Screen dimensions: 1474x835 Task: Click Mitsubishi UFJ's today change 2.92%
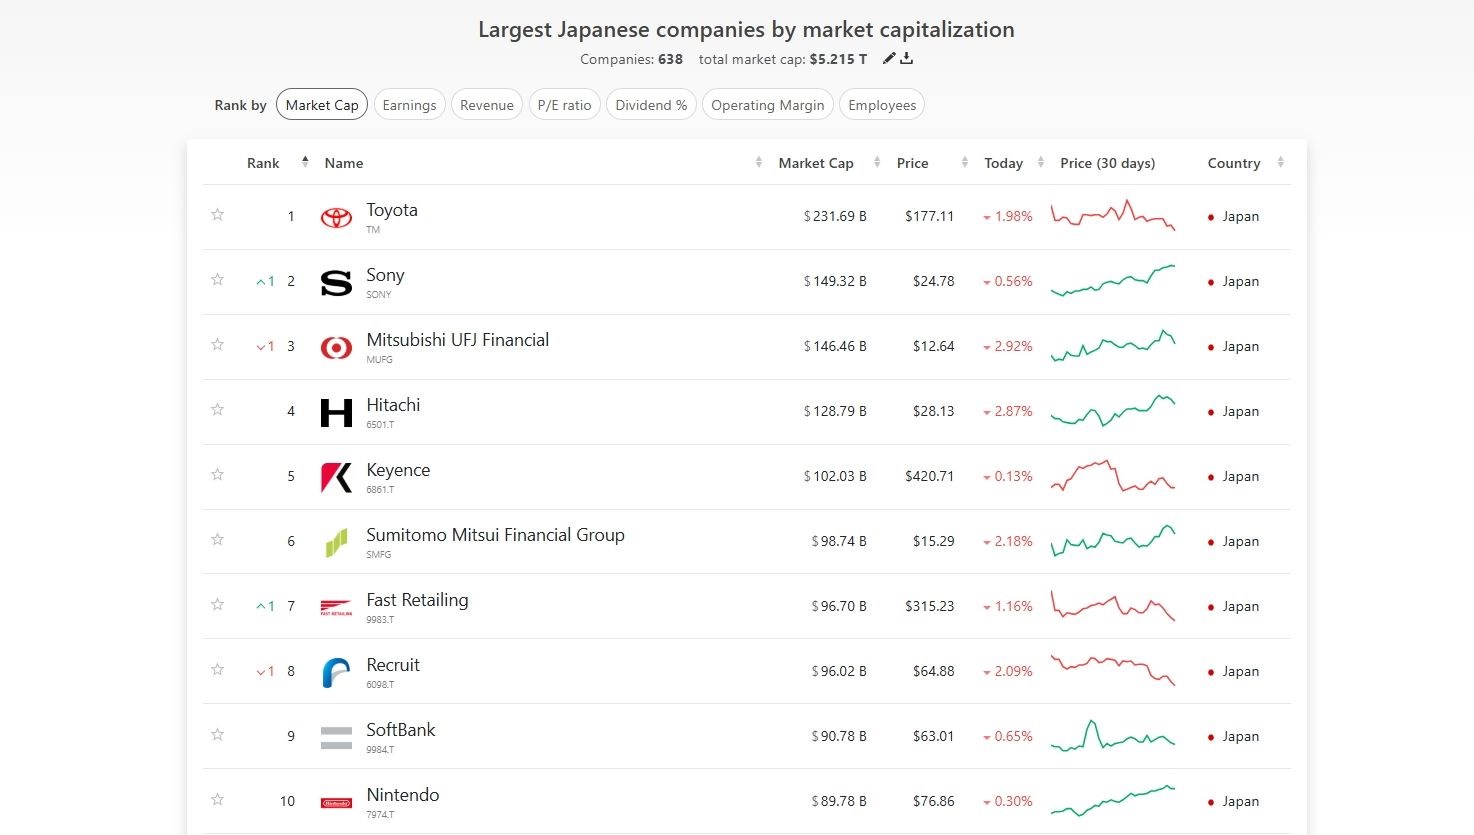tap(1008, 346)
